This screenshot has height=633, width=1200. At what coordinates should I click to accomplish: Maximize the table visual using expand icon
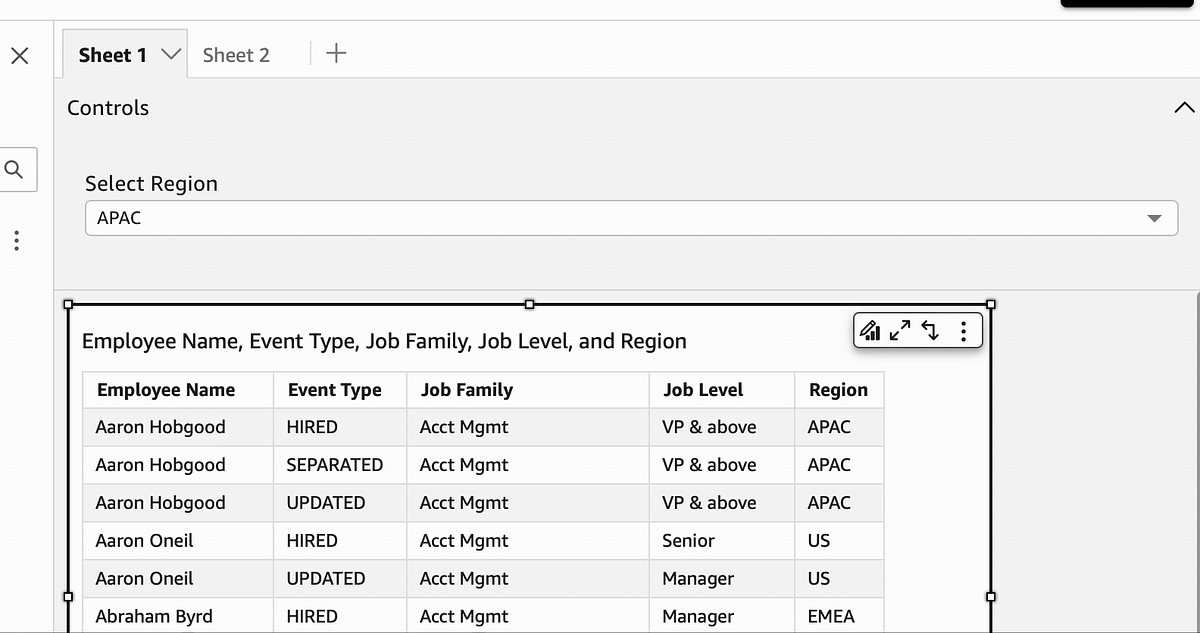[898, 329]
